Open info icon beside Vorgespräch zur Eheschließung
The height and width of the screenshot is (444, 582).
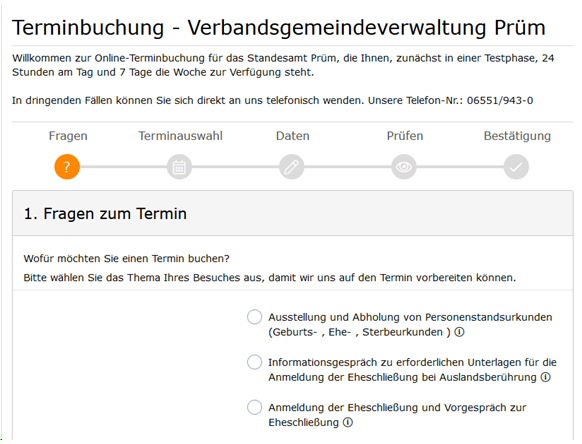click(x=348, y=422)
